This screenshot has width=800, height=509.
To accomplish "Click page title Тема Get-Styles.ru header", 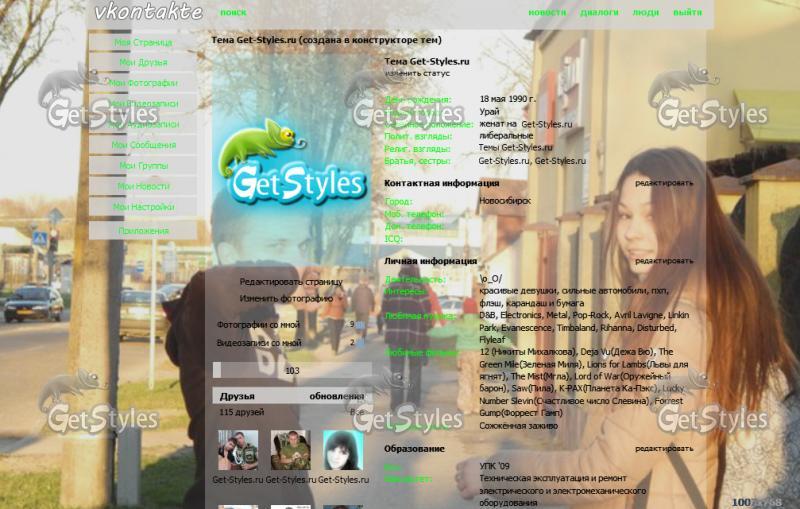I will (x=327, y=40).
